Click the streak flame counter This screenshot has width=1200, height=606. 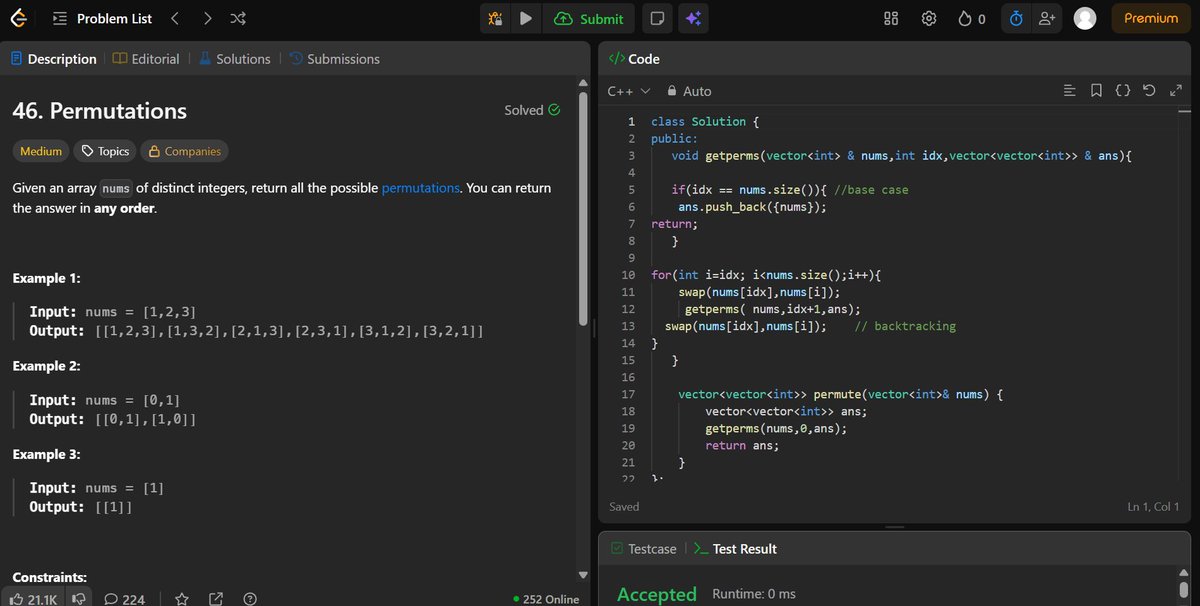coord(972,18)
